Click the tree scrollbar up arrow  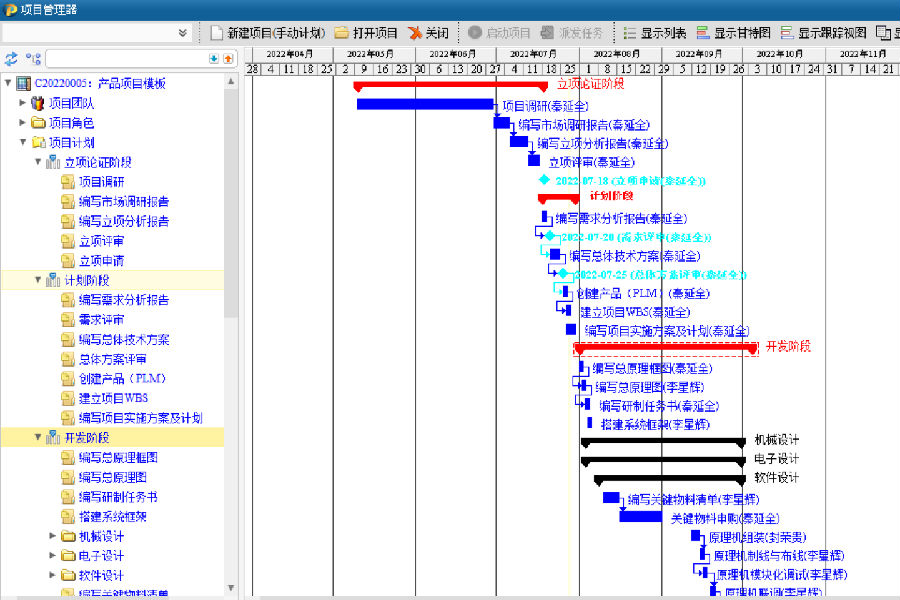[231, 82]
